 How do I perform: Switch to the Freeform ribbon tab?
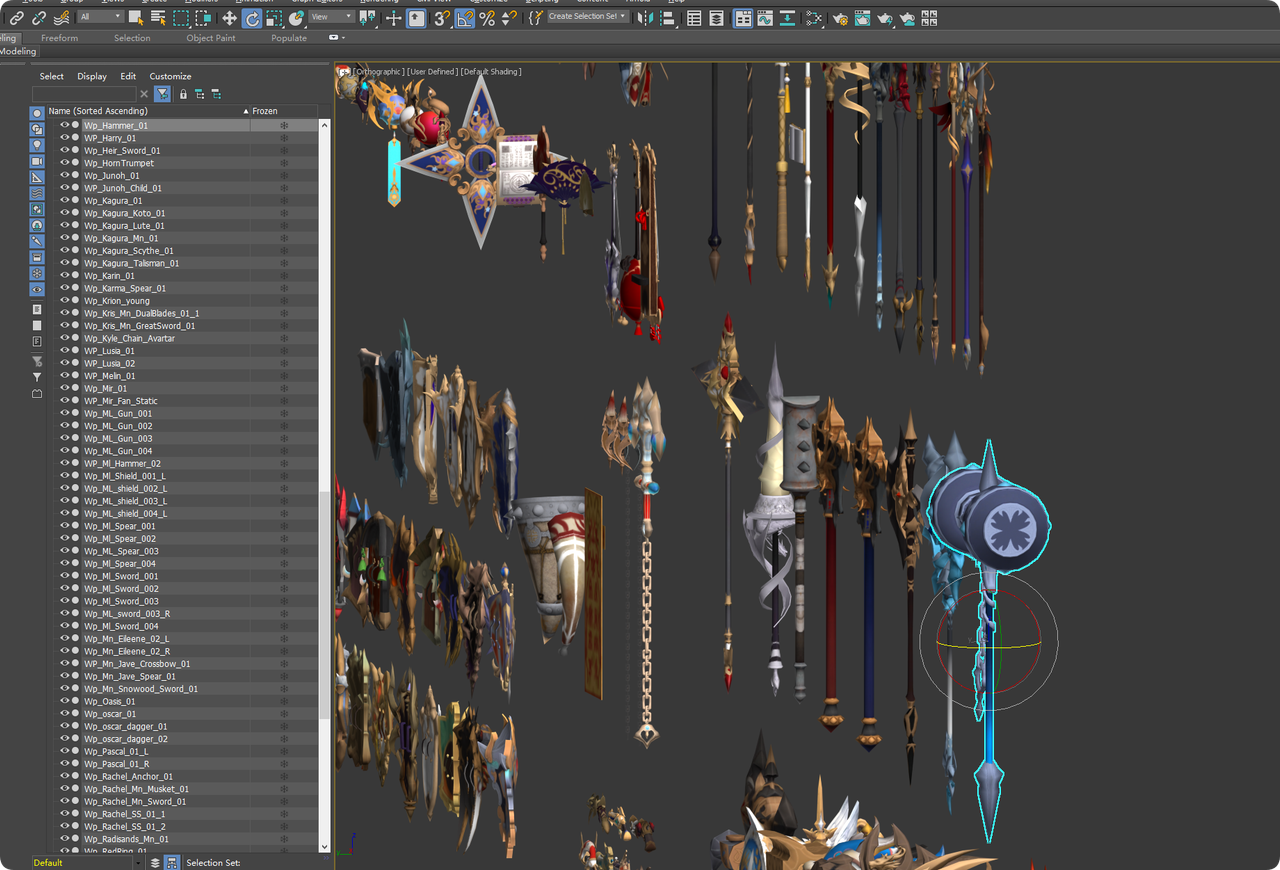pos(59,38)
